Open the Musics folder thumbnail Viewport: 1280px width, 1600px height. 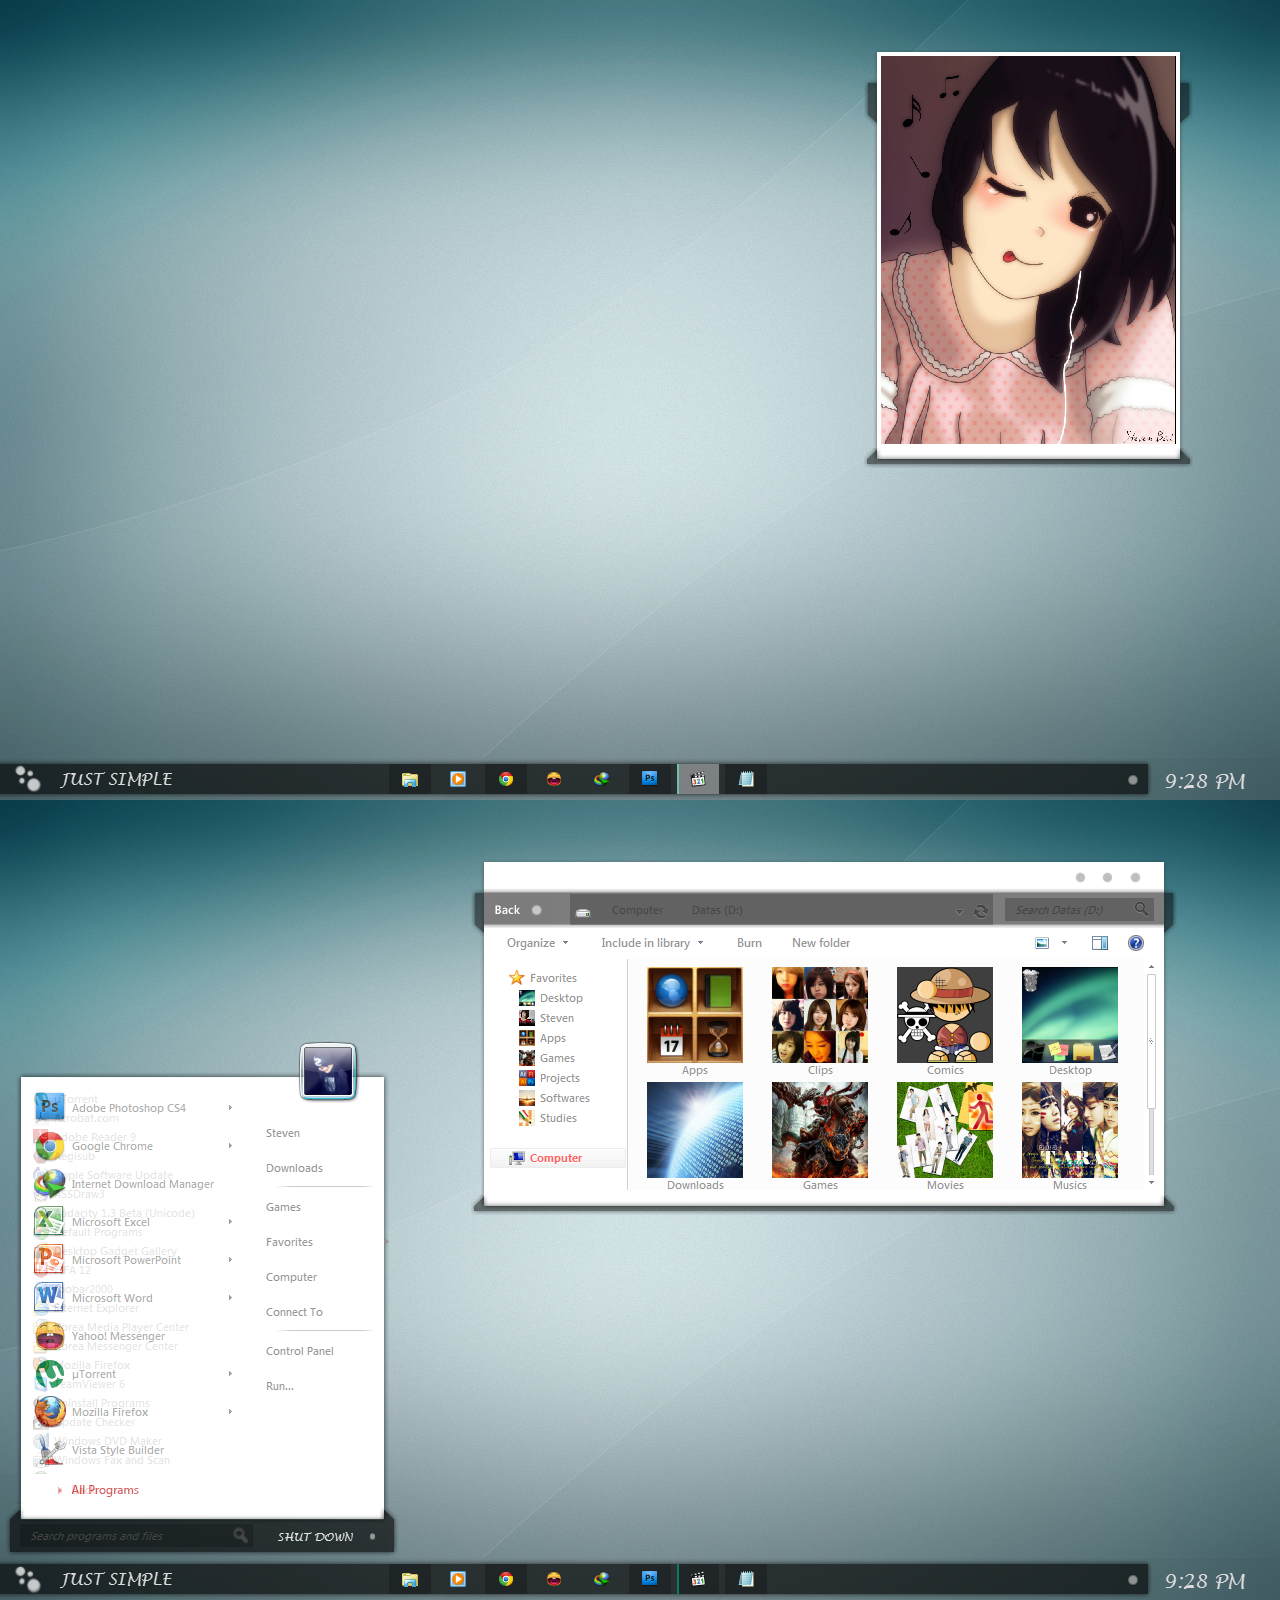[x=1070, y=1136]
